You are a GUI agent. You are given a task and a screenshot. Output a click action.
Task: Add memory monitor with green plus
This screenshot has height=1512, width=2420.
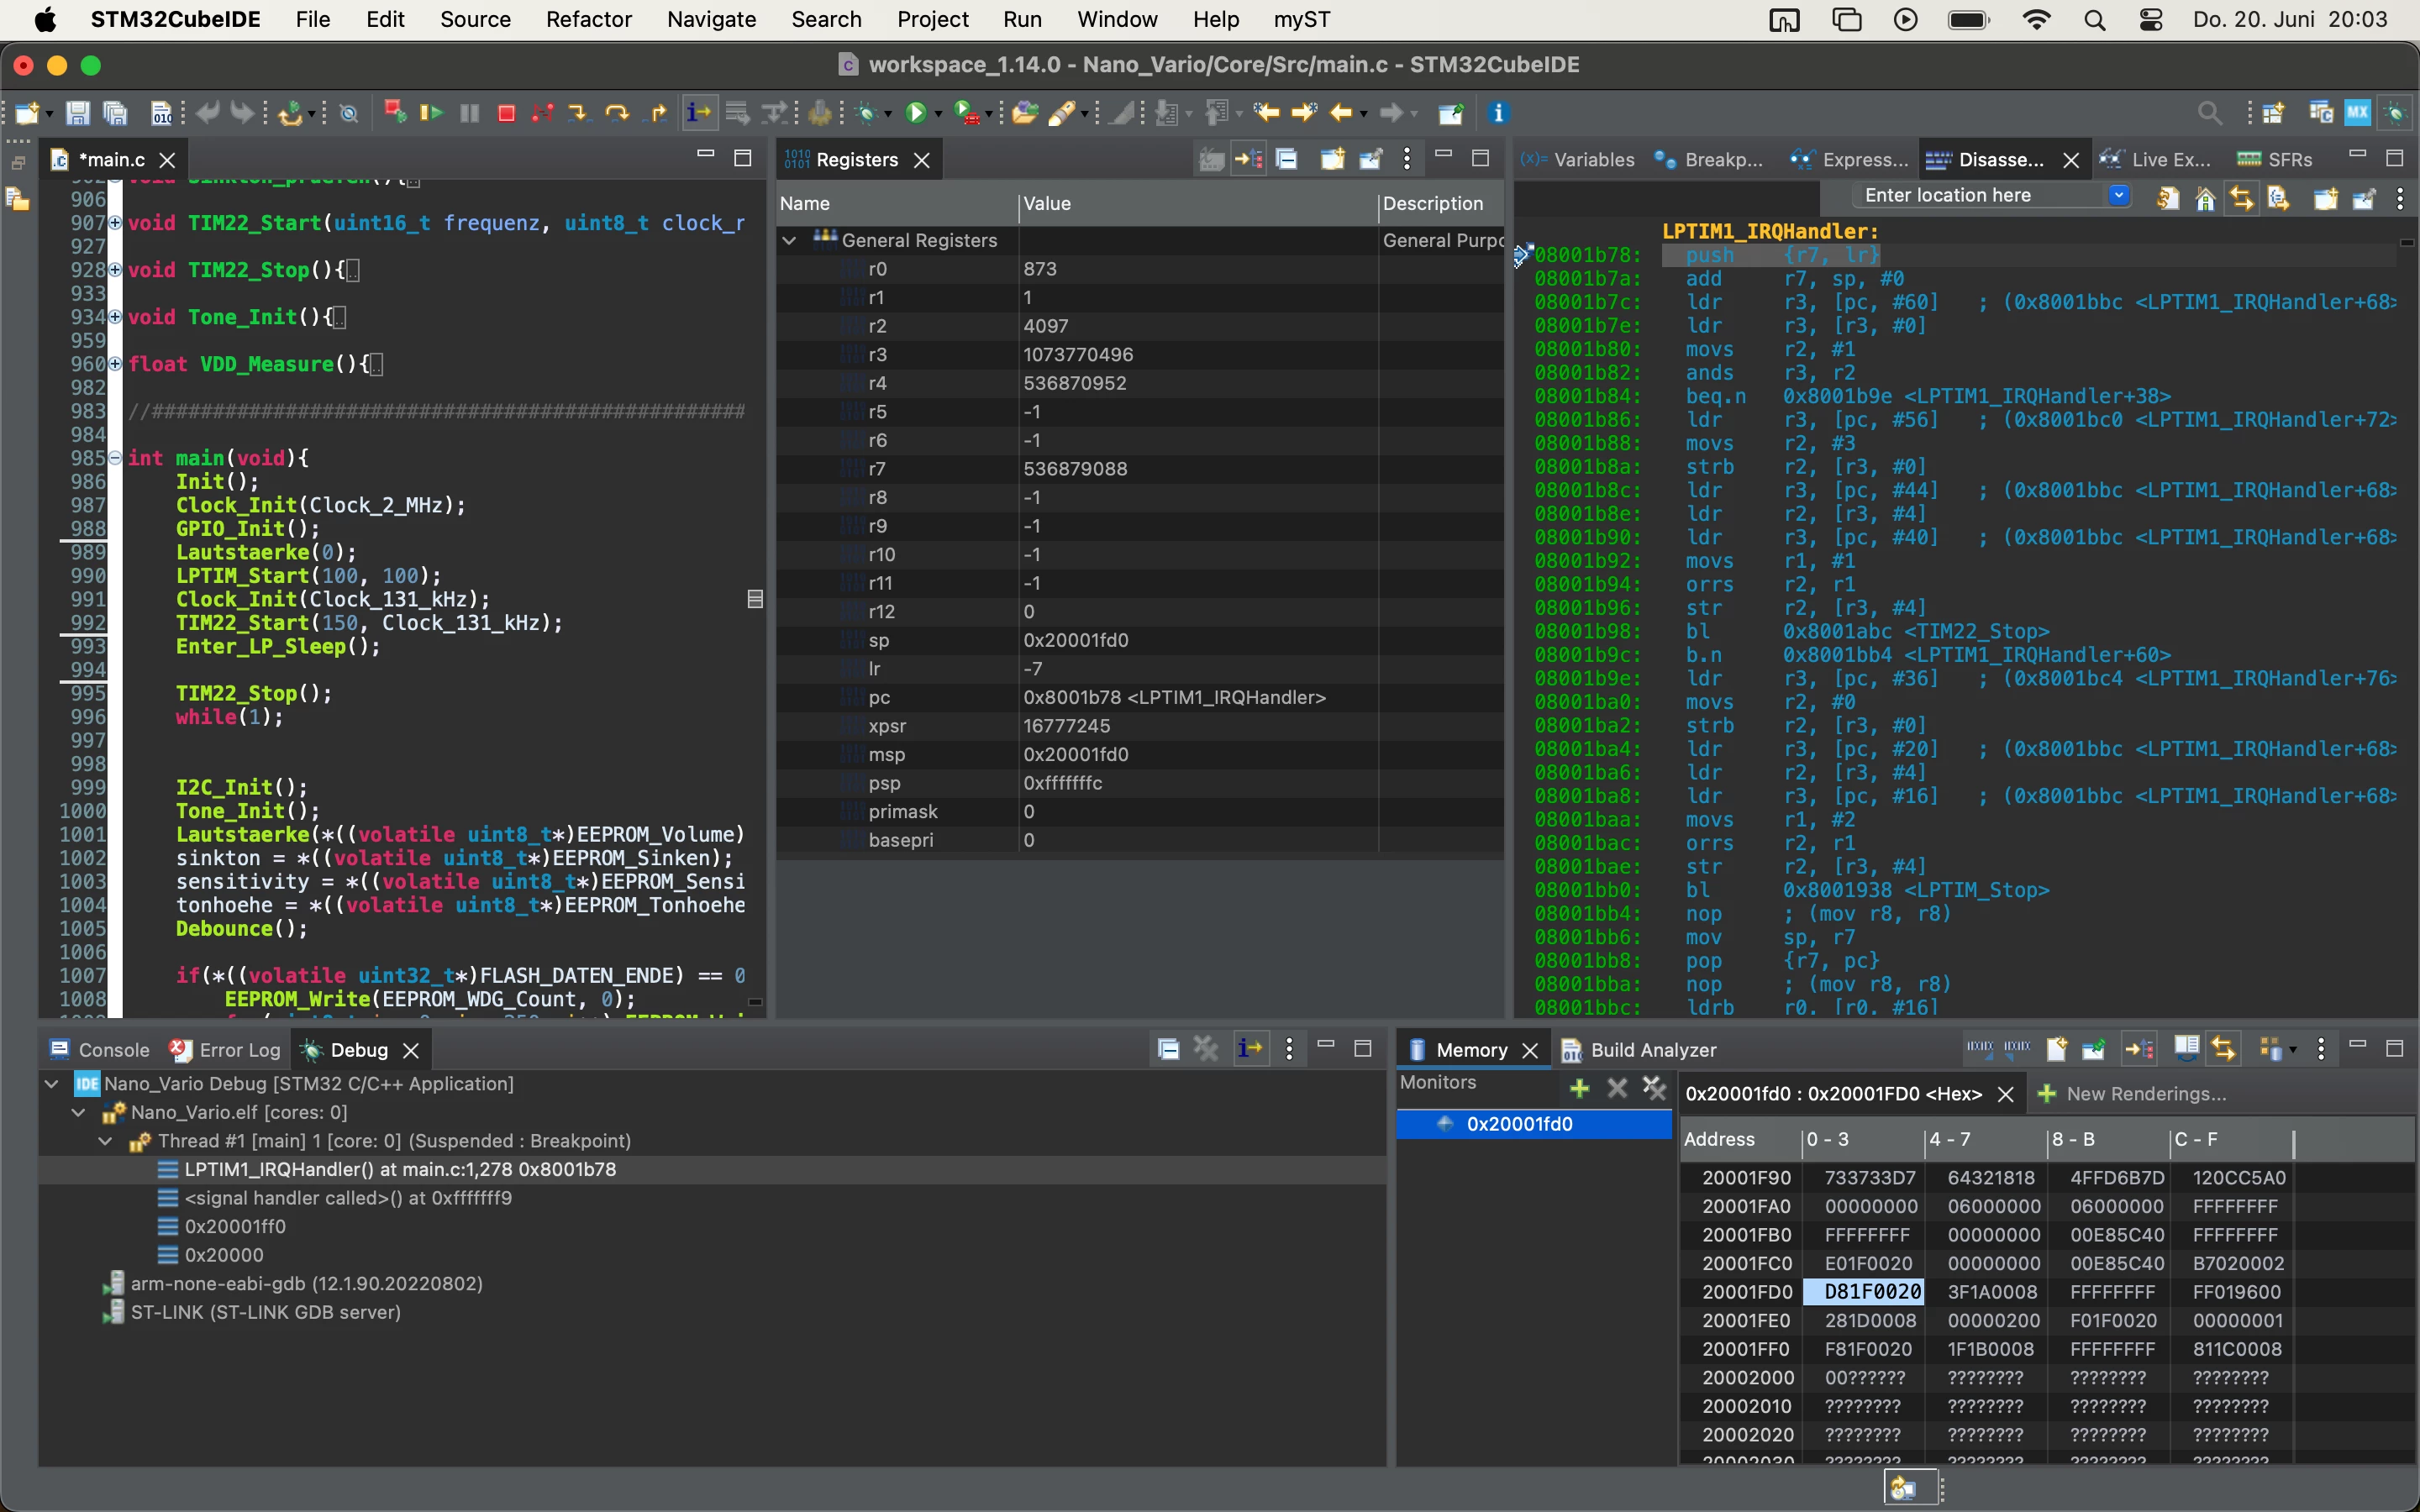click(1579, 1088)
